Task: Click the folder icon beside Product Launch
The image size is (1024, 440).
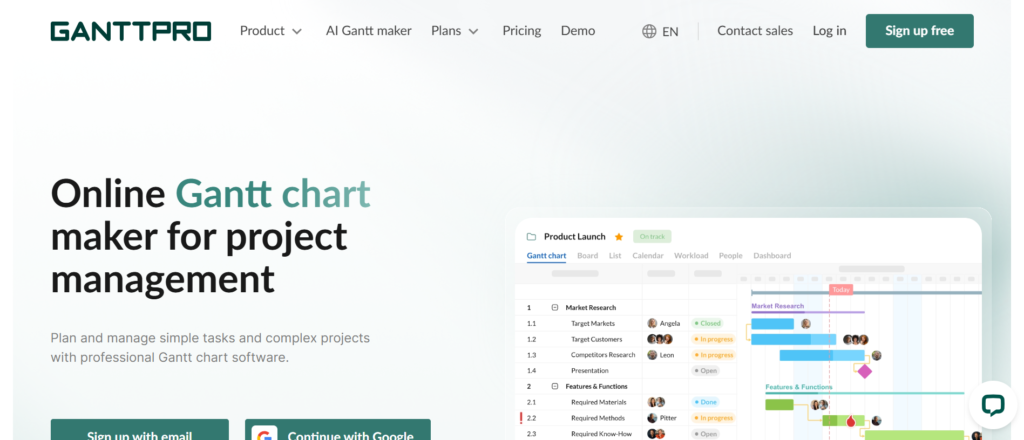Action: tap(532, 237)
